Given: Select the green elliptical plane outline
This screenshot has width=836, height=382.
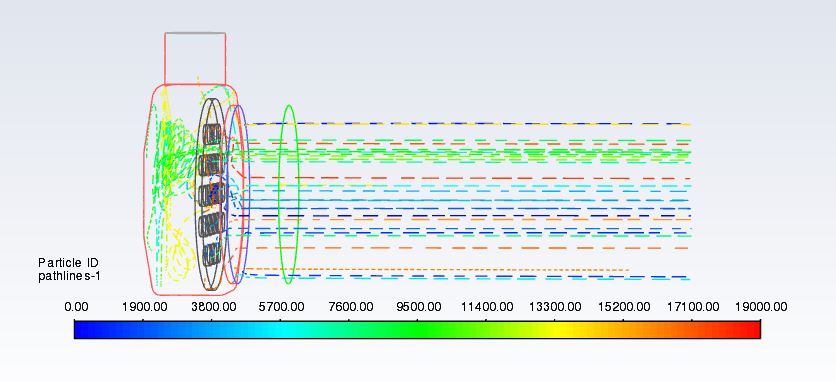Looking at the screenshot, I should [x=288, y=194].
